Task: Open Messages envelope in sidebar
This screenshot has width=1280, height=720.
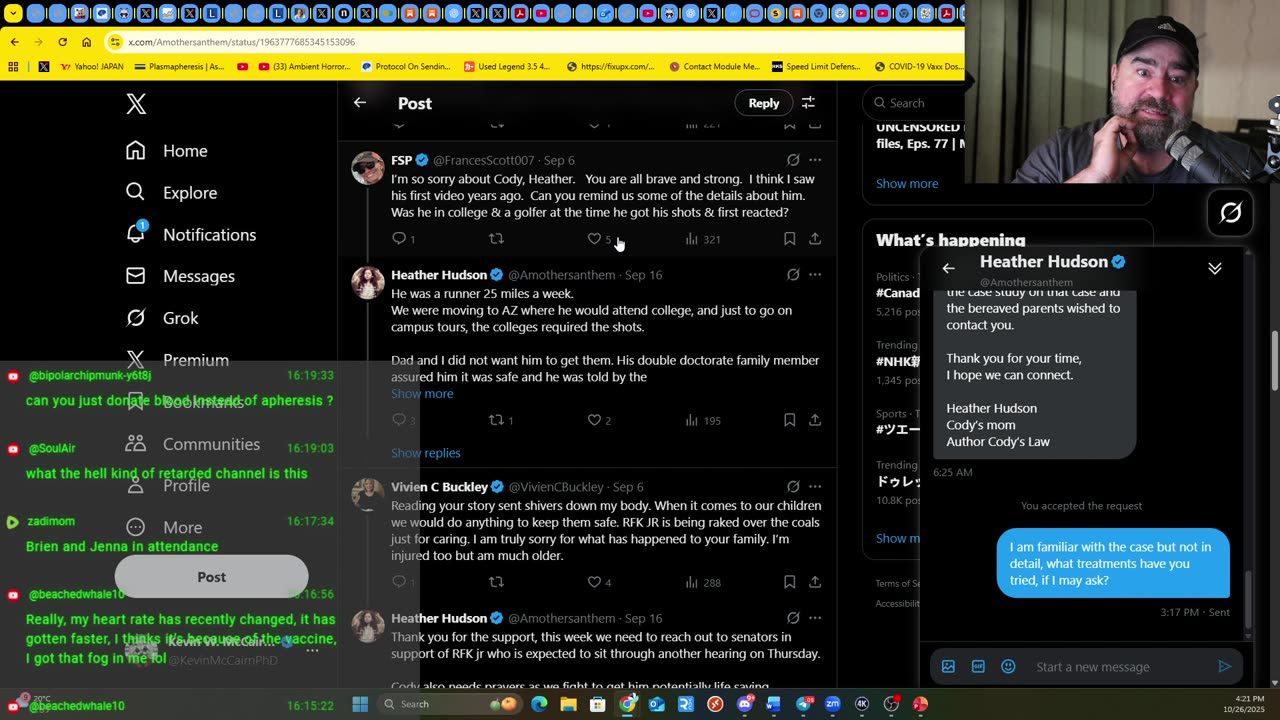Action: tap(180, 275)
